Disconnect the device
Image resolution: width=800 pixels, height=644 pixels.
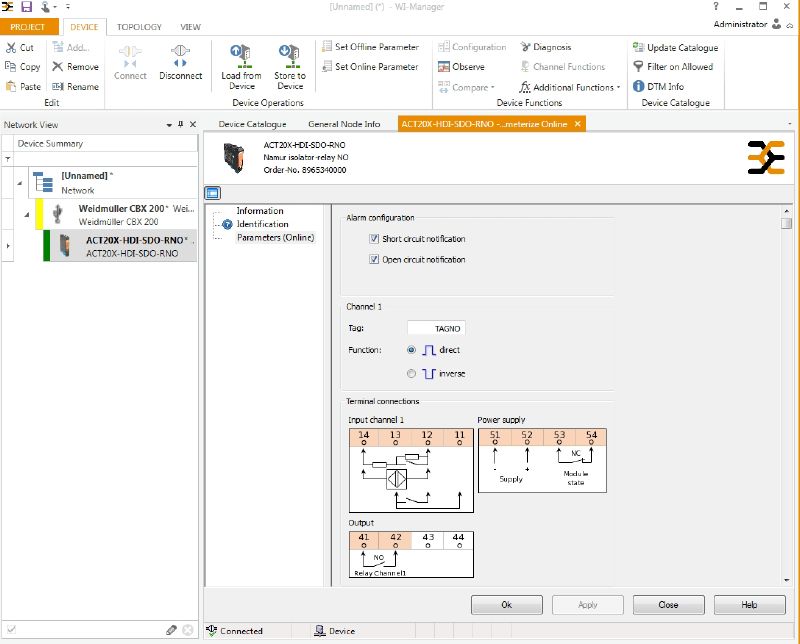181,63
